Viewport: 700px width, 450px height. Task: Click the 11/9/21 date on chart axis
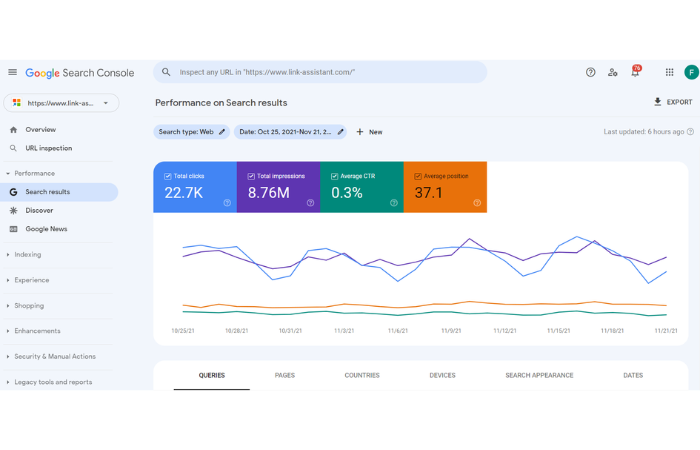pyautogui.click(x=451, y=331)
